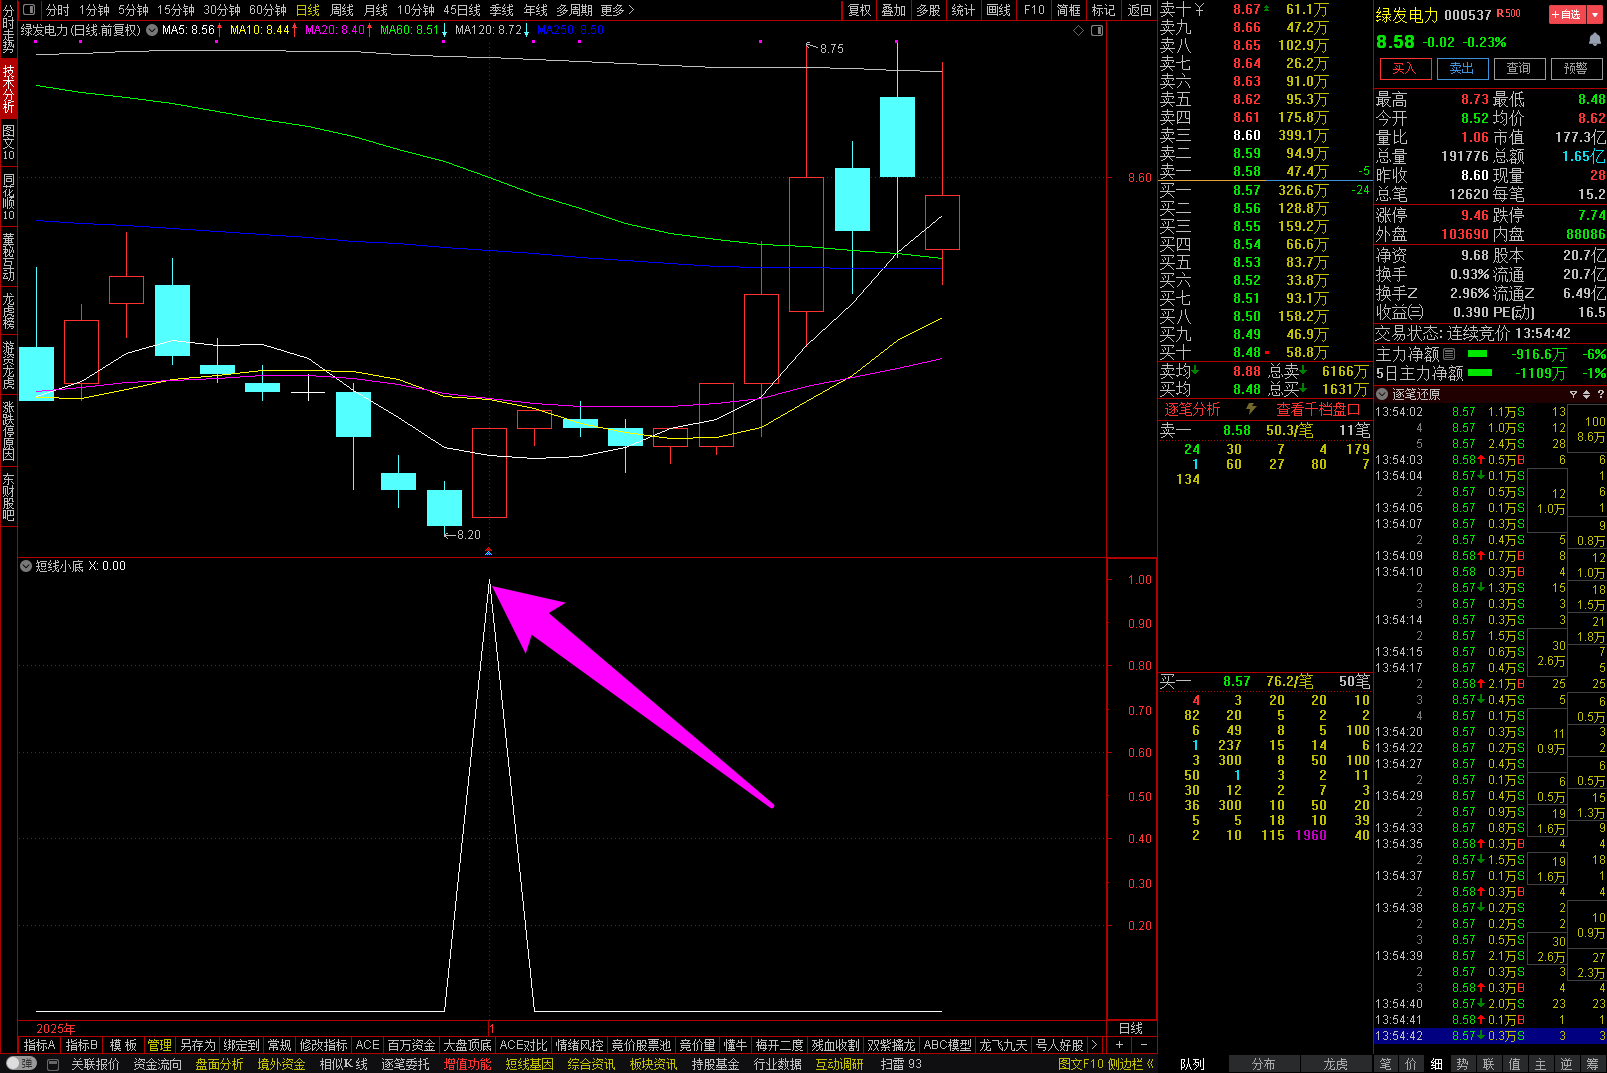Open the dropdown arrow beside +自选
Image resolution: width=1607 pixels, height=1073 pixels.
click(1595, 14)
